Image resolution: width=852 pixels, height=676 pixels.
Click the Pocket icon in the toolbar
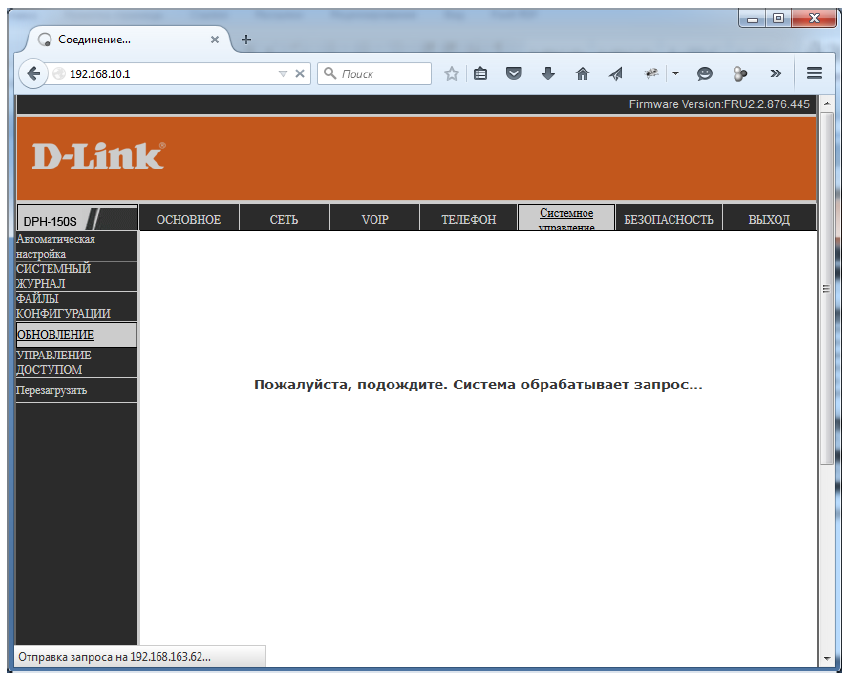click(514, 74)
